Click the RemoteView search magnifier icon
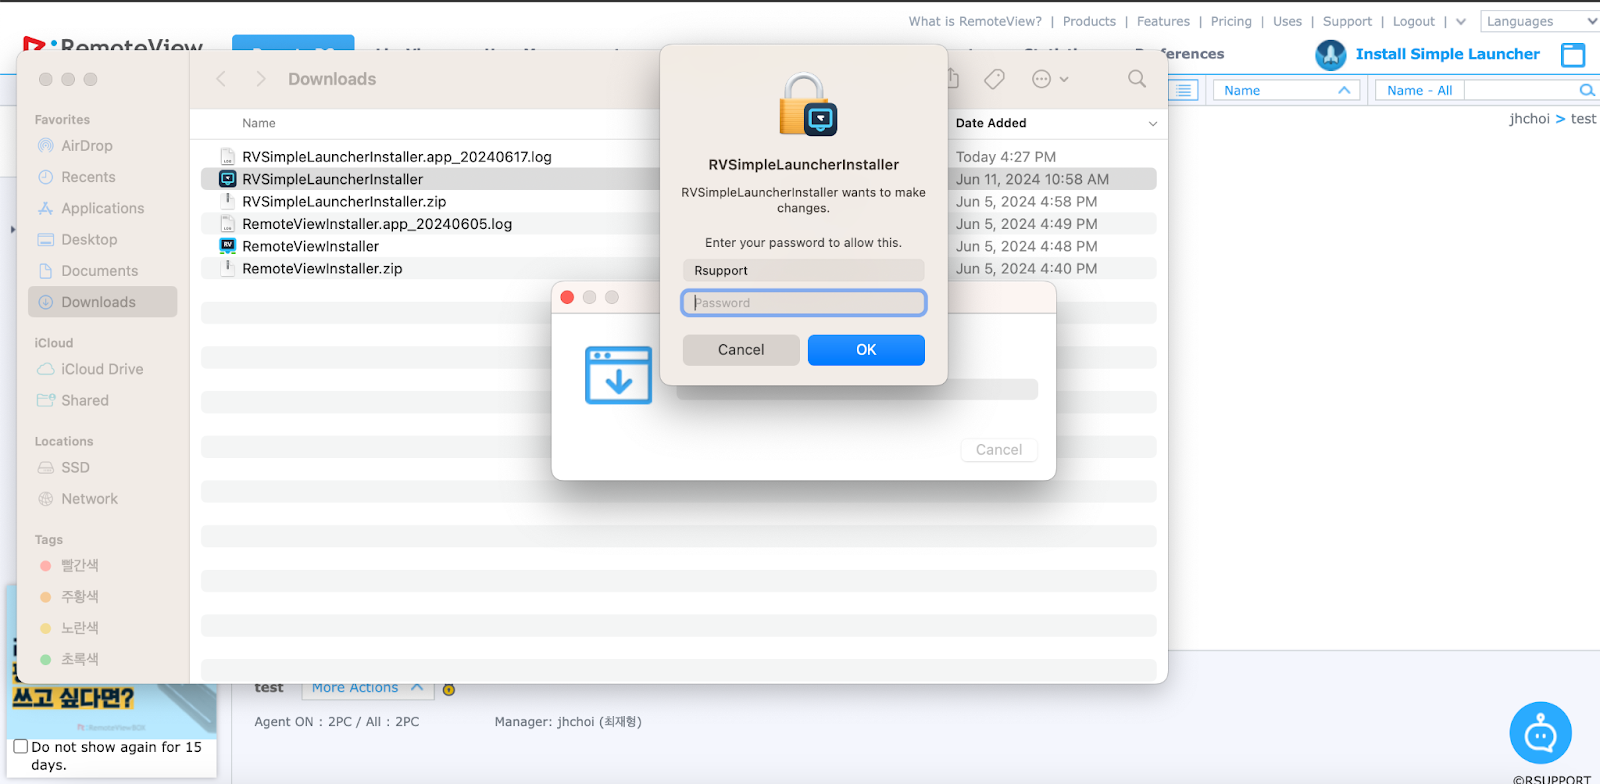Viewport: 1600px width, 784px height. [x=1586, y=90]
